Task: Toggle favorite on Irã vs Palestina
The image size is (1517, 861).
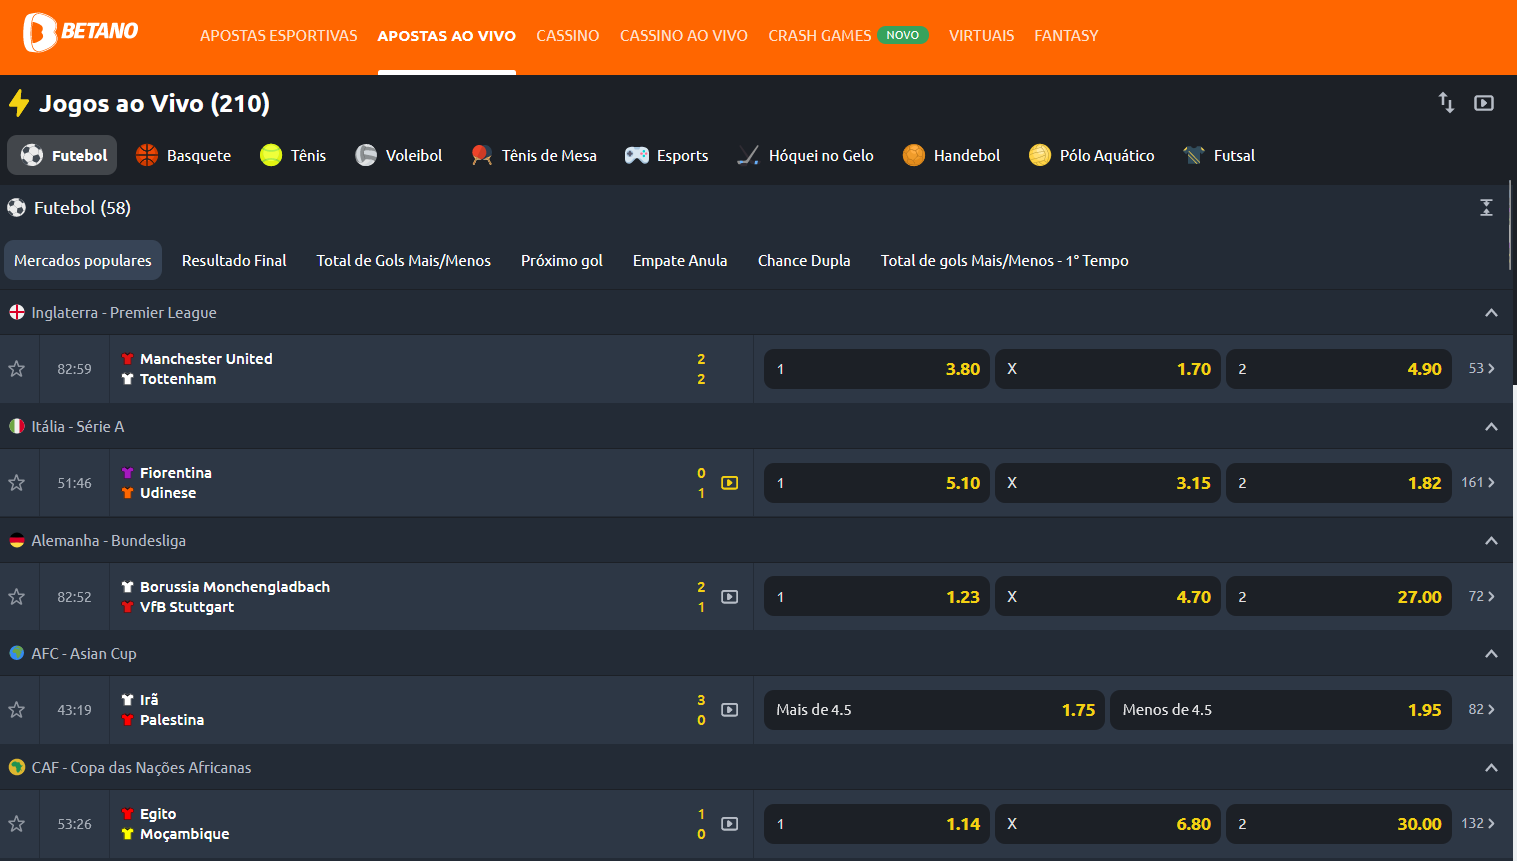Action: (x=17, y=710)
